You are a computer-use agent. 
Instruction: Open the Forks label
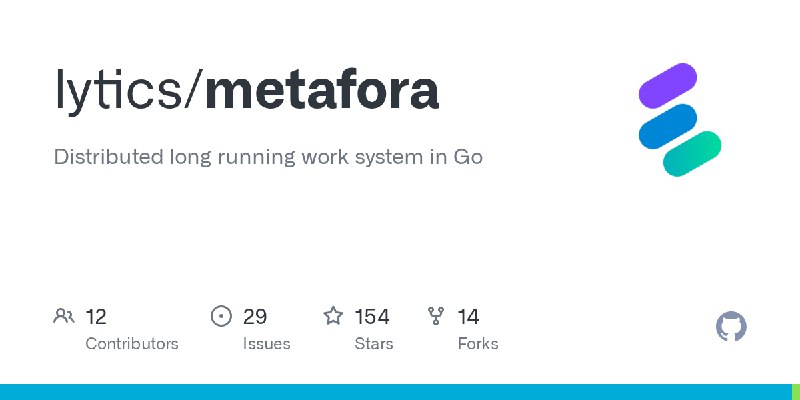click(x=478, y=343)
